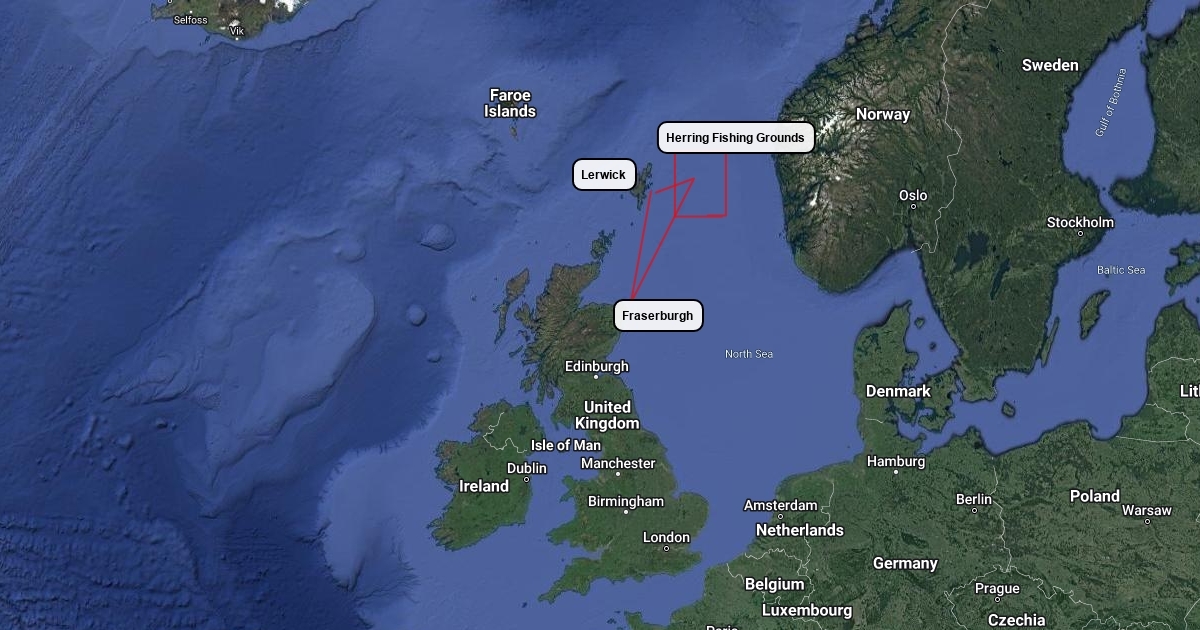Click the red fishing grounds rectangle outline
The image size is (1200, 630).
point(726,185)
